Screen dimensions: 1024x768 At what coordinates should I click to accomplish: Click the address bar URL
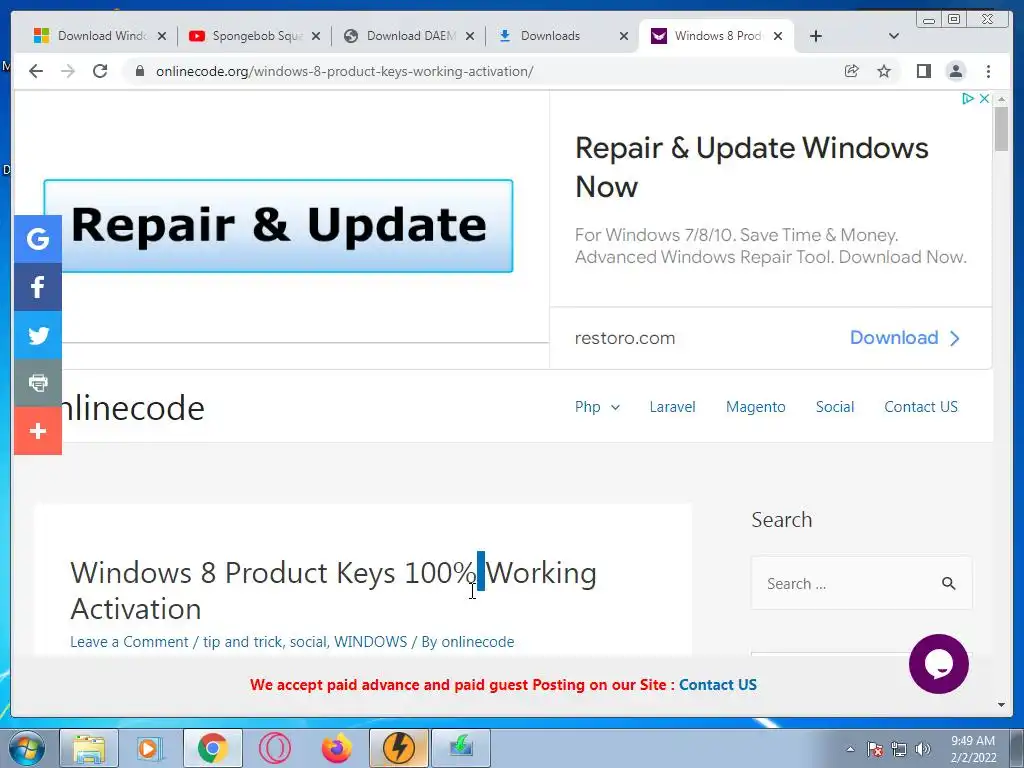[344, 71]
